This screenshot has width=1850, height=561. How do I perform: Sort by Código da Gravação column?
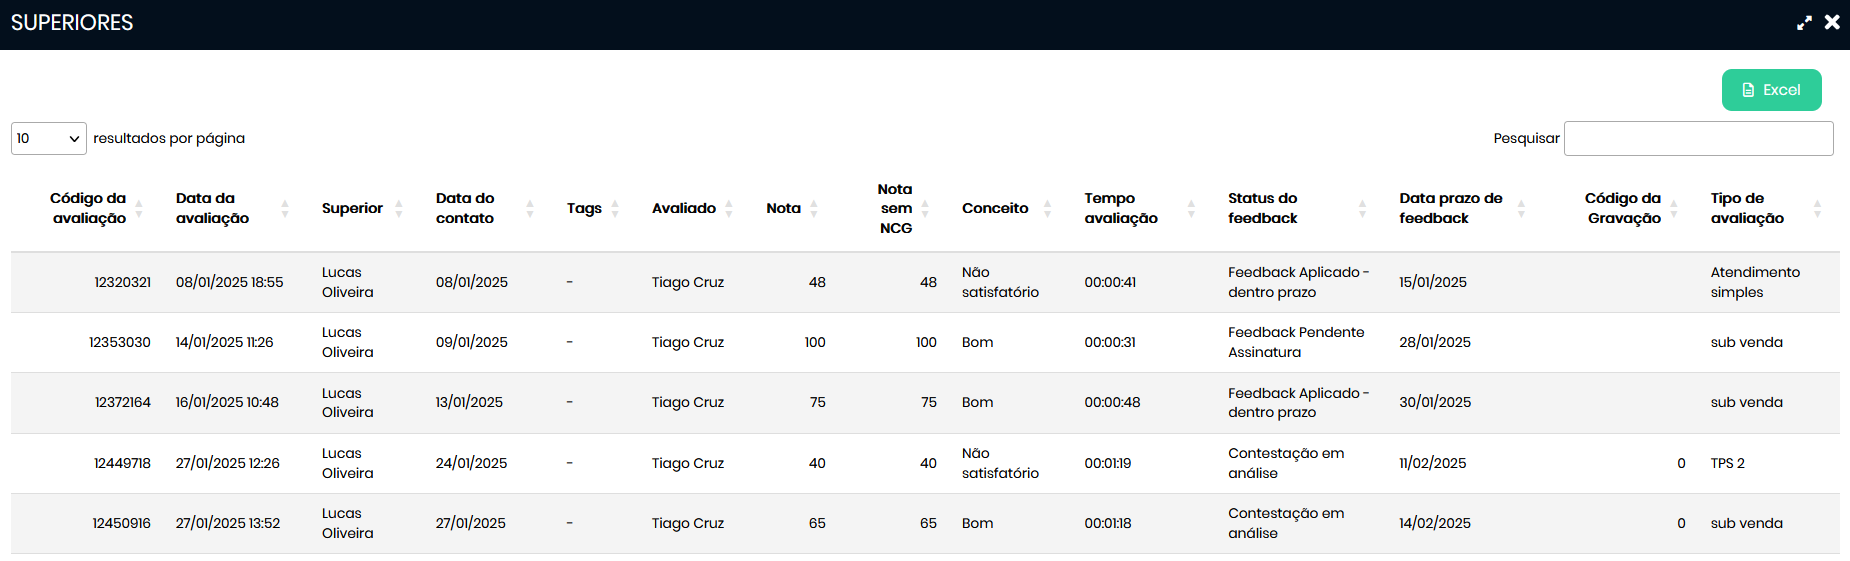[x=1623, y=208]
